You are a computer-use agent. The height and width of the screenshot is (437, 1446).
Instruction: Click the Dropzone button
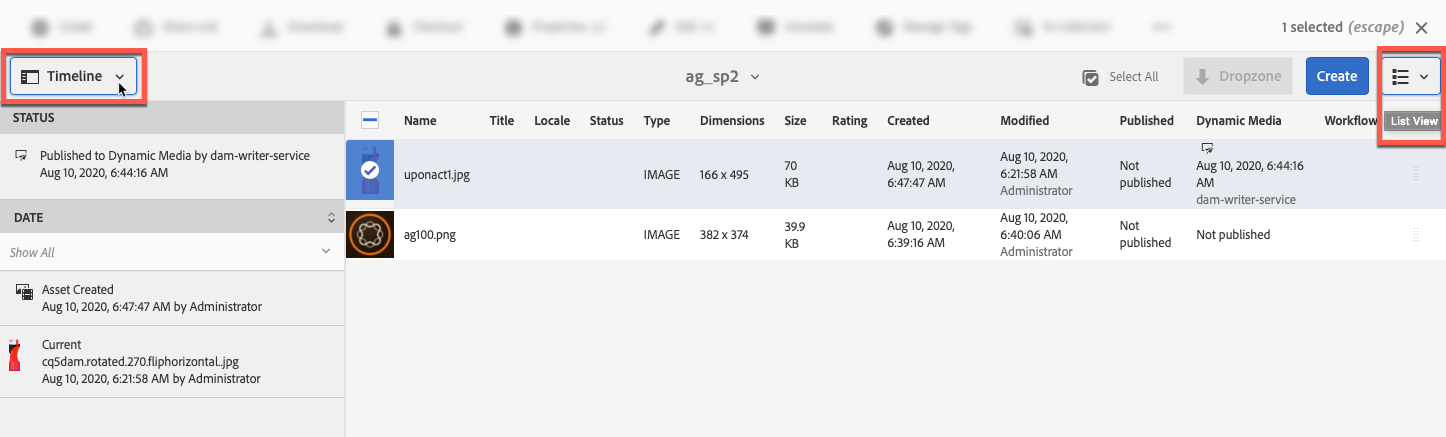[x=1237, y=76]
